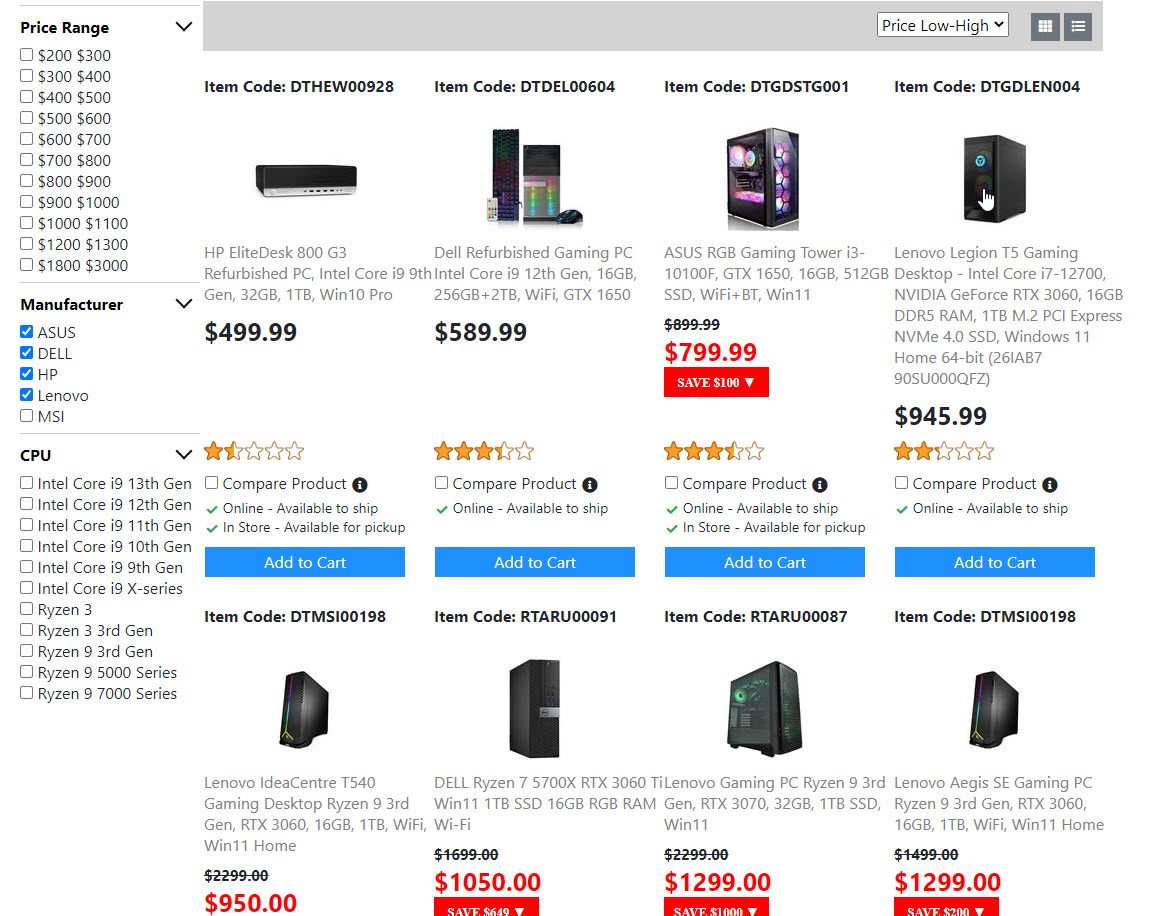Click star rating of ASUS RGB Gaming Tower
Screen dimensions: 1152x916
[x=714, y=451]
